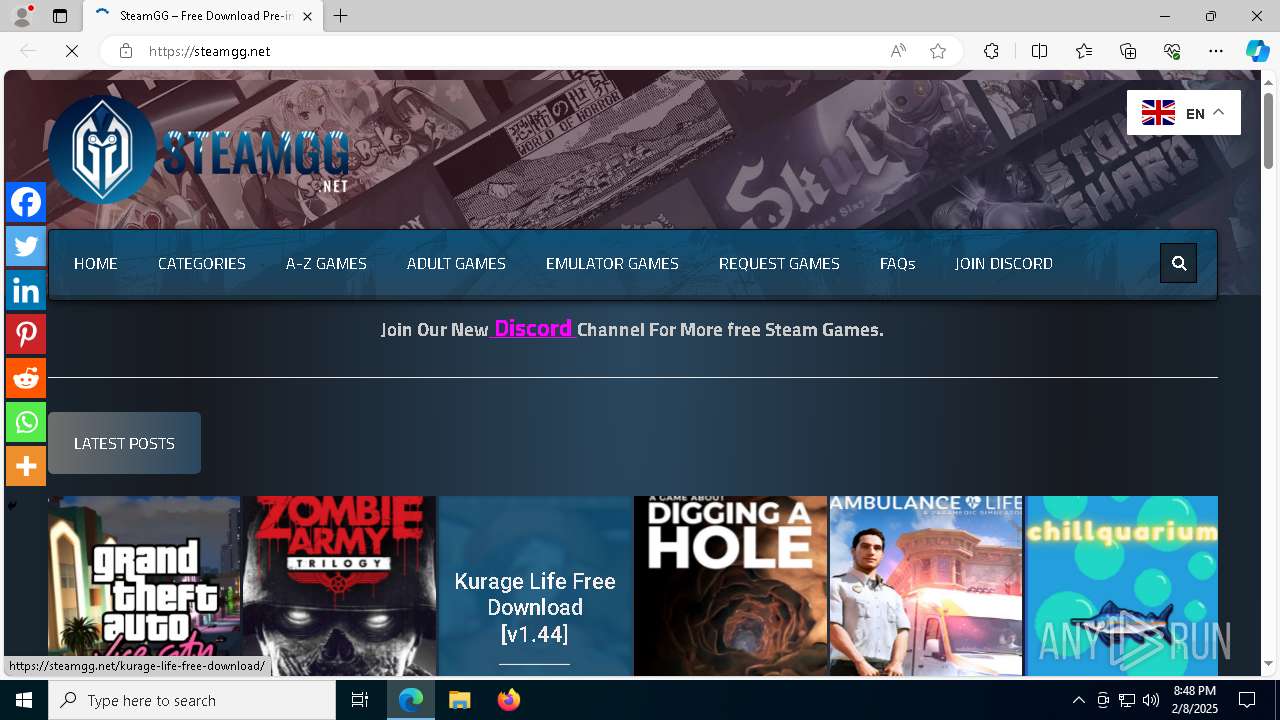Click scrollbar up arrow
1280x720 pixels.
[1268, 81]
